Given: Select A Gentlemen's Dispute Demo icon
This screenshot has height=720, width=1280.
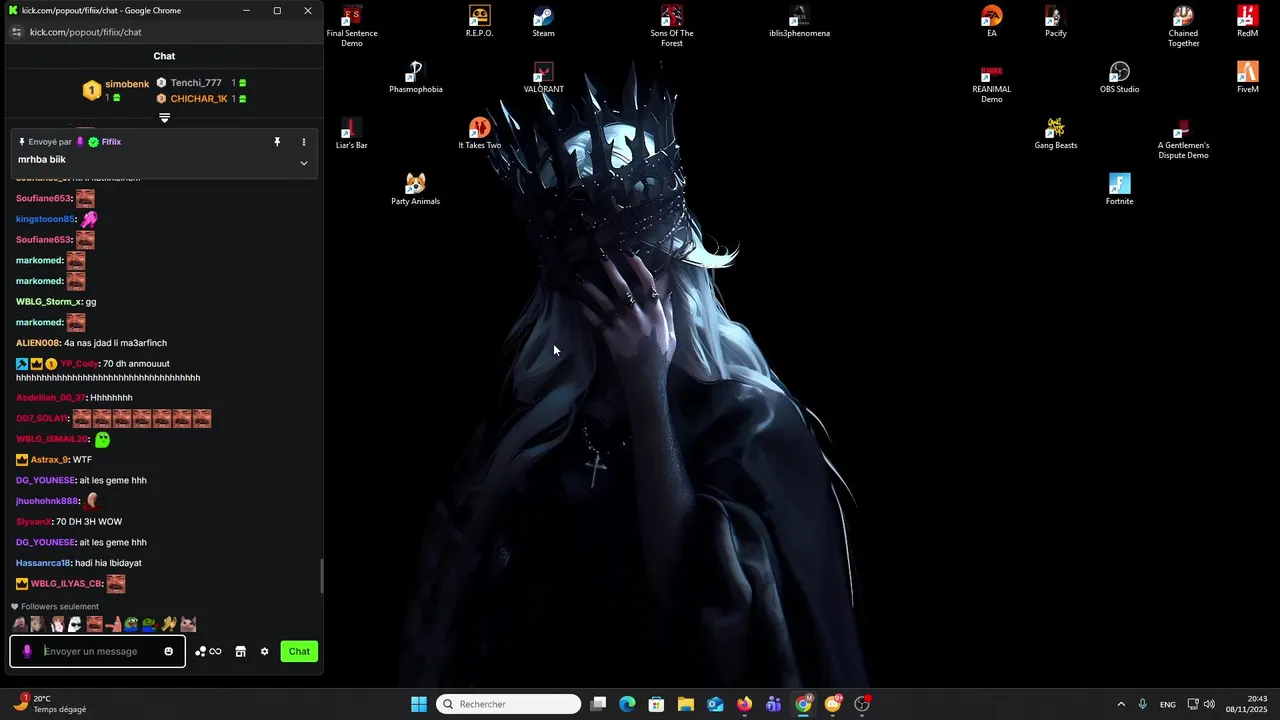Looking at the screenshot, I should coord(1183,139).
